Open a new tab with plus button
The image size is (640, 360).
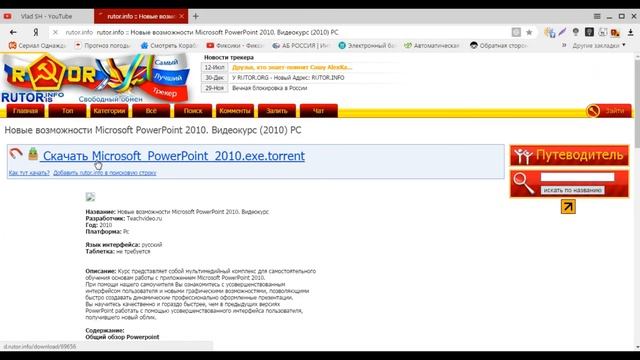coord(196,16)
